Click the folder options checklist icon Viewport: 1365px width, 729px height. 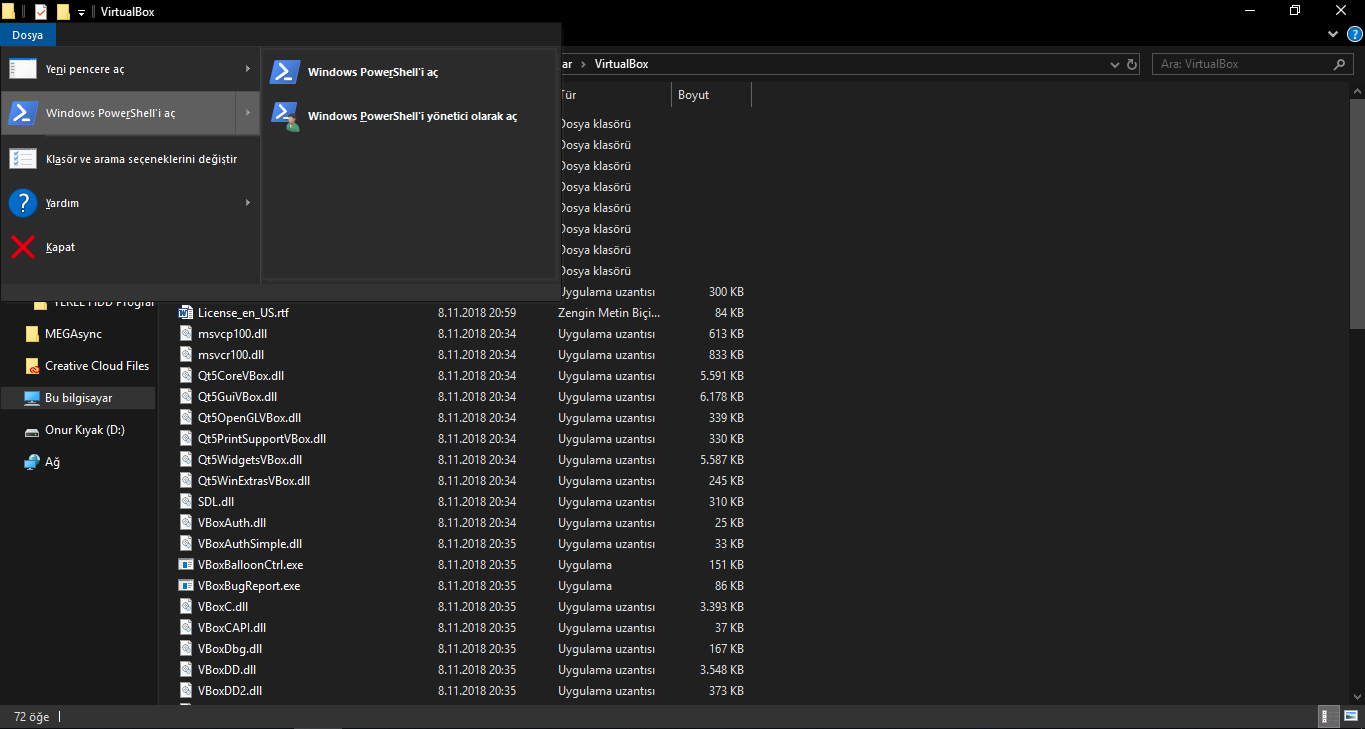tap(23, 158)
